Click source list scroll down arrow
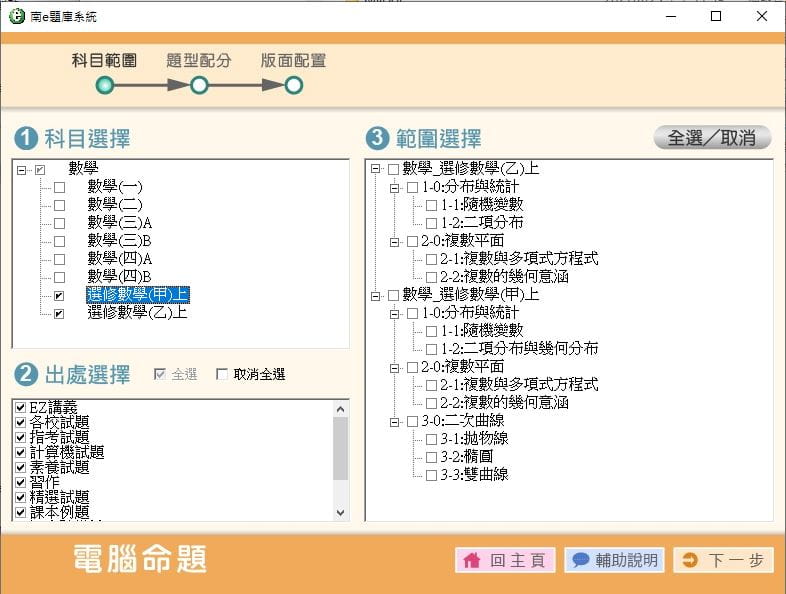This screenshot has width=786, height=594. pyautogui.click(x=340, y=513)
